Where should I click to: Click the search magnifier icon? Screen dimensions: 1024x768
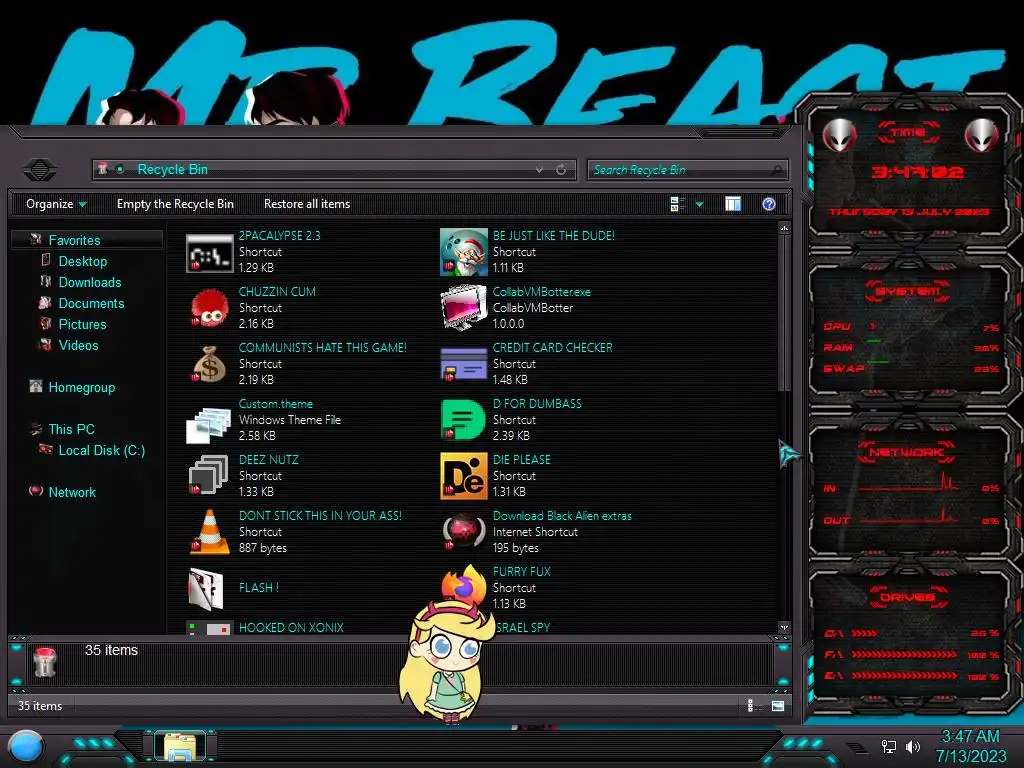[776, 170]
